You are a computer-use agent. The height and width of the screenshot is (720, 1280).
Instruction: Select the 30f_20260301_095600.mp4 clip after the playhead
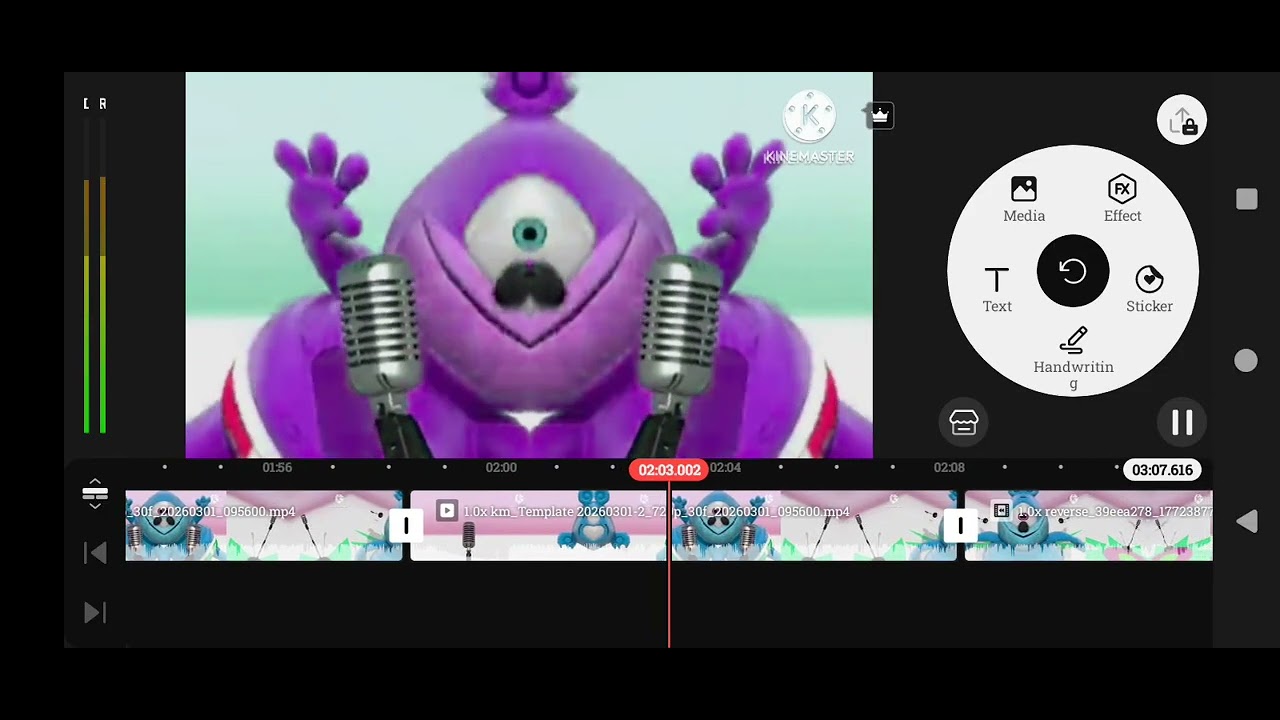(x=813, y=525)
